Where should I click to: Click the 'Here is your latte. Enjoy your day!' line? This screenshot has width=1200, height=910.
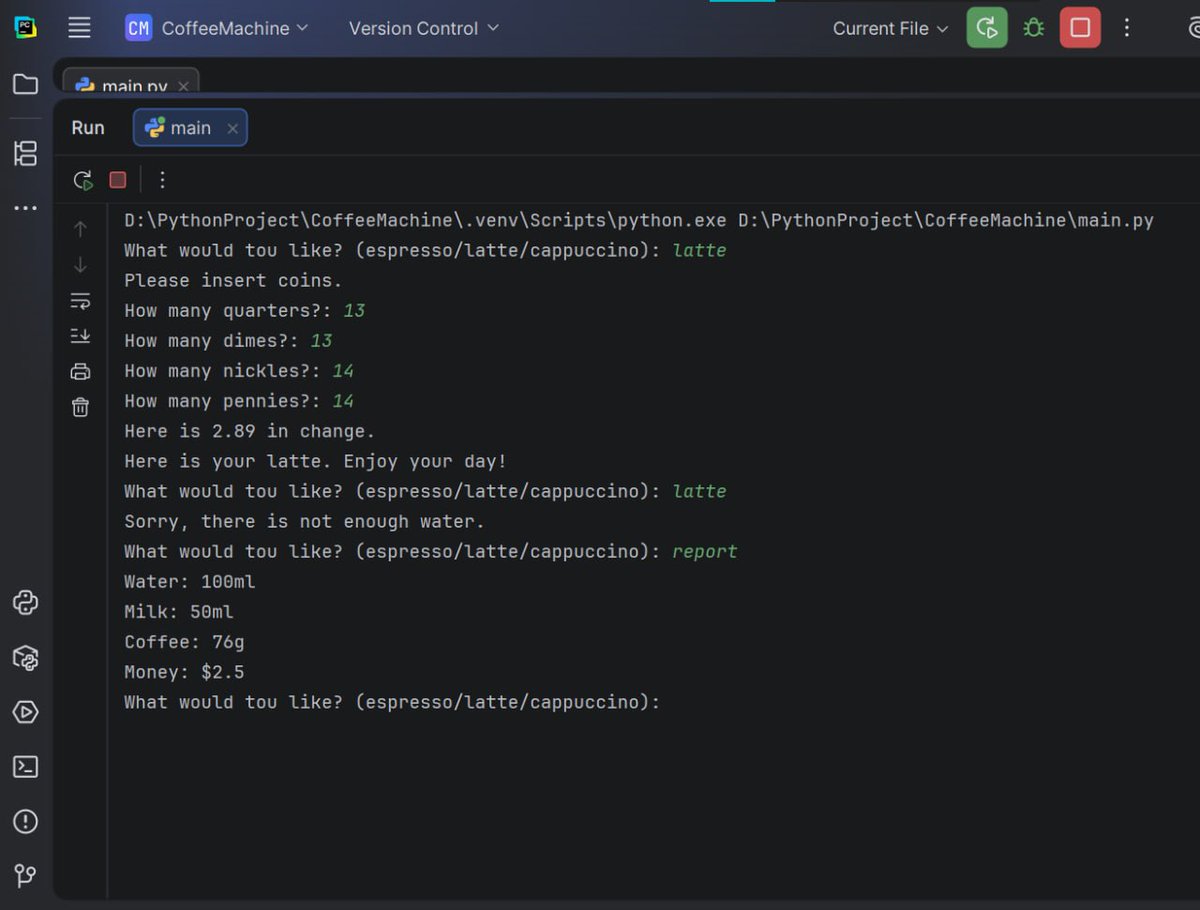pyautogui.click(x=315, y=461)
